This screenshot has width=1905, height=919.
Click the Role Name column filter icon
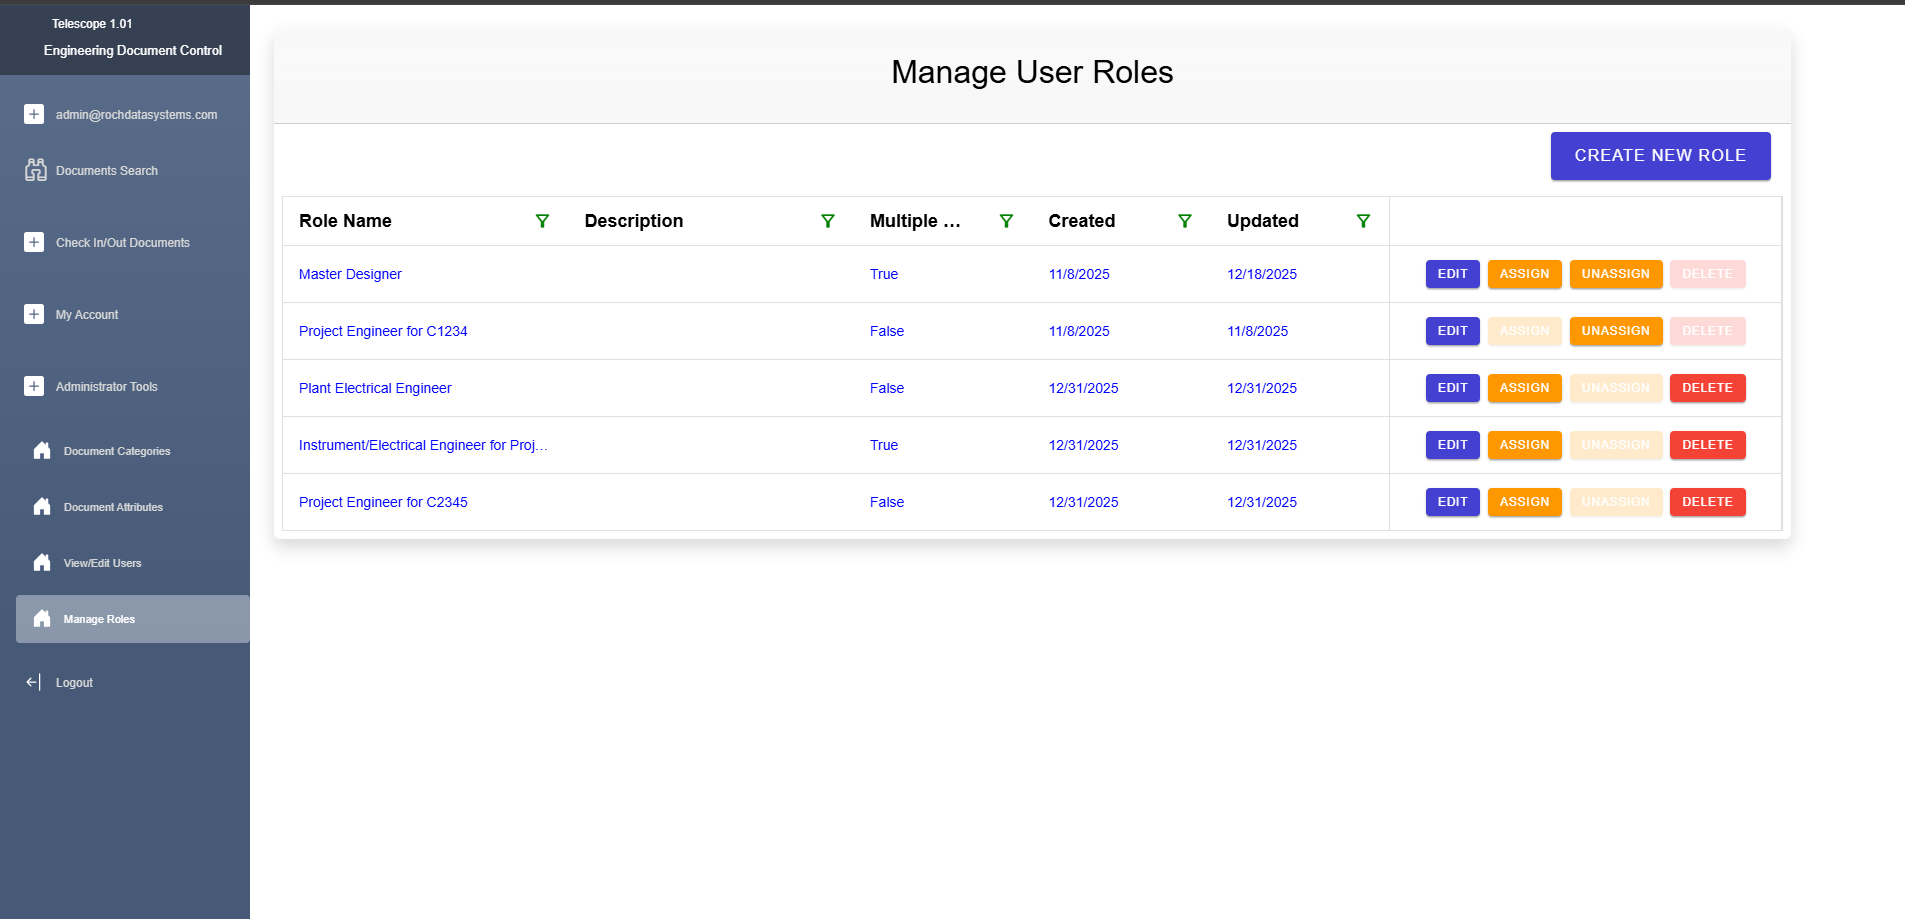click(x=542, y=221)
